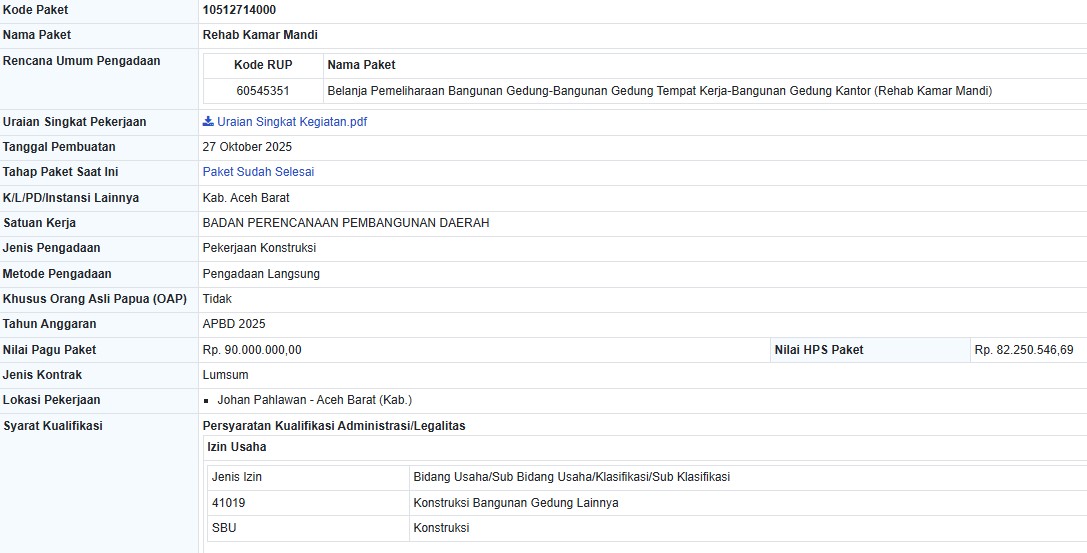This screenshot has width=1087, height=553.
Task: Click the Pengadaan Langsung method value
Action: point(261,274)
